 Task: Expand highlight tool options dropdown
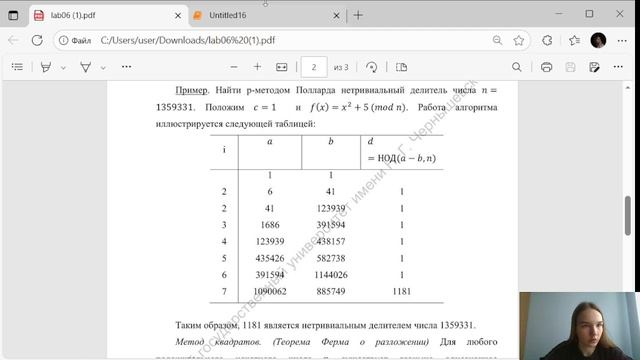[x=63, y=68]
